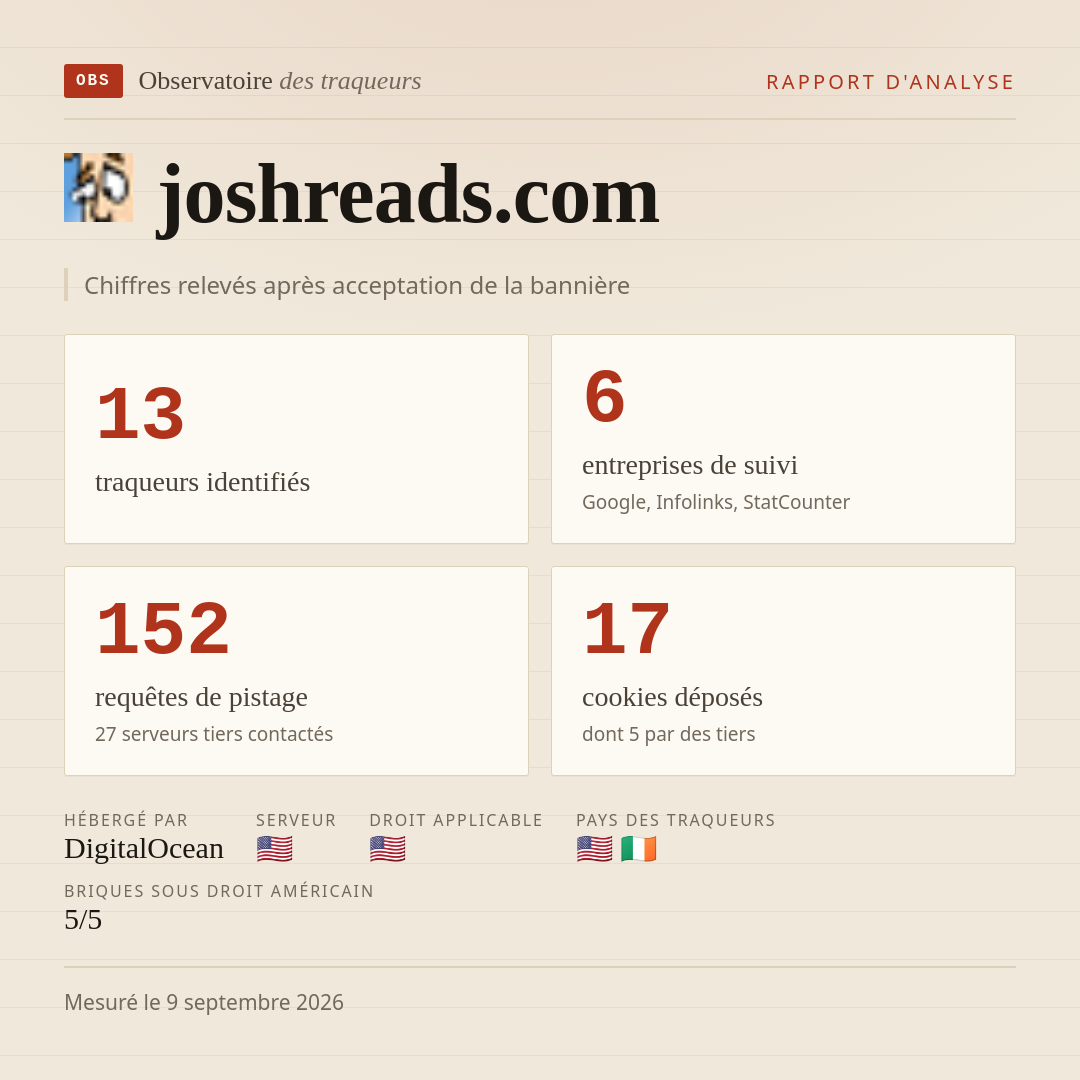The image size is (1080, 1080).
Task: Click the entreprises de suivi label
Action: click(689, 465)
